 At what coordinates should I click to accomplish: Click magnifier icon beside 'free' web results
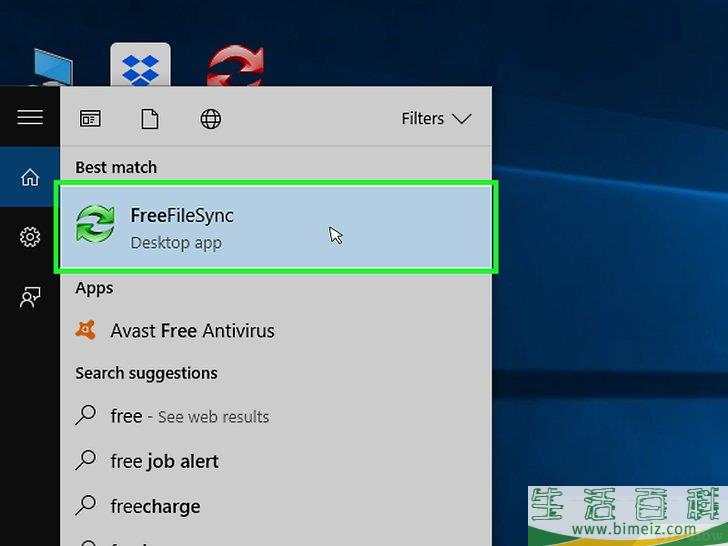coord(85,415)
